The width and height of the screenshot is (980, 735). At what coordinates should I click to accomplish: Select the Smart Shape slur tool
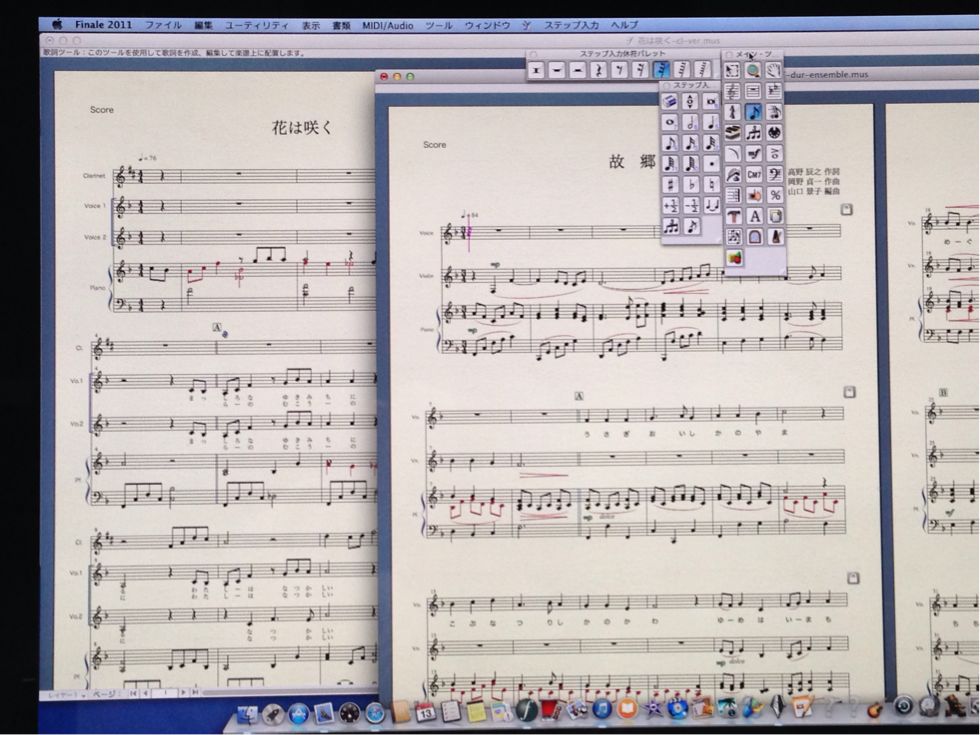coord(733,153)
